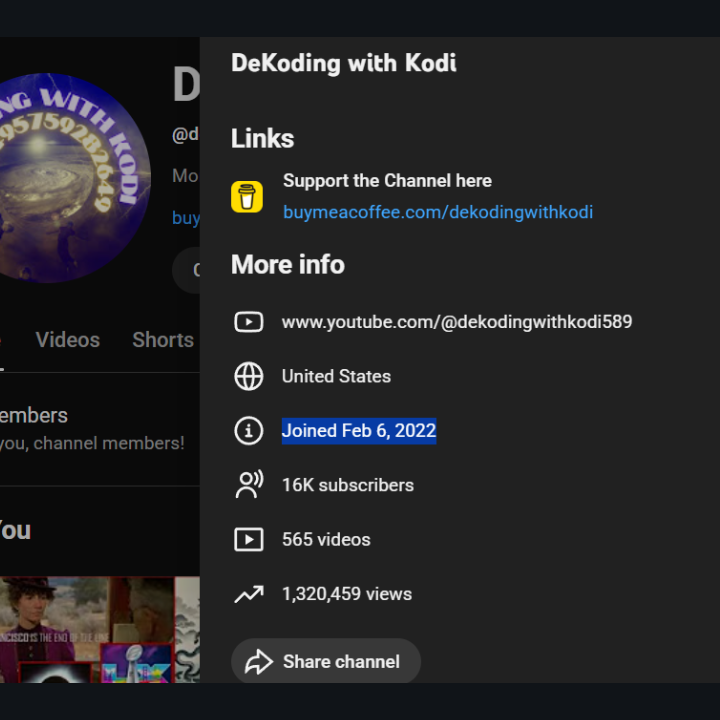Click the video icon beside 565 videos
Image resolution: width=720 pixels, height=720 pixels.
pyautogui.click(x=249, y=539)
